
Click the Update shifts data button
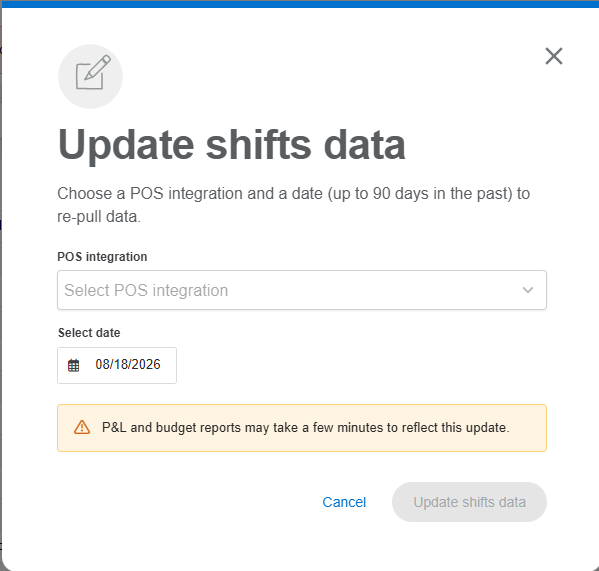[469, 502]
